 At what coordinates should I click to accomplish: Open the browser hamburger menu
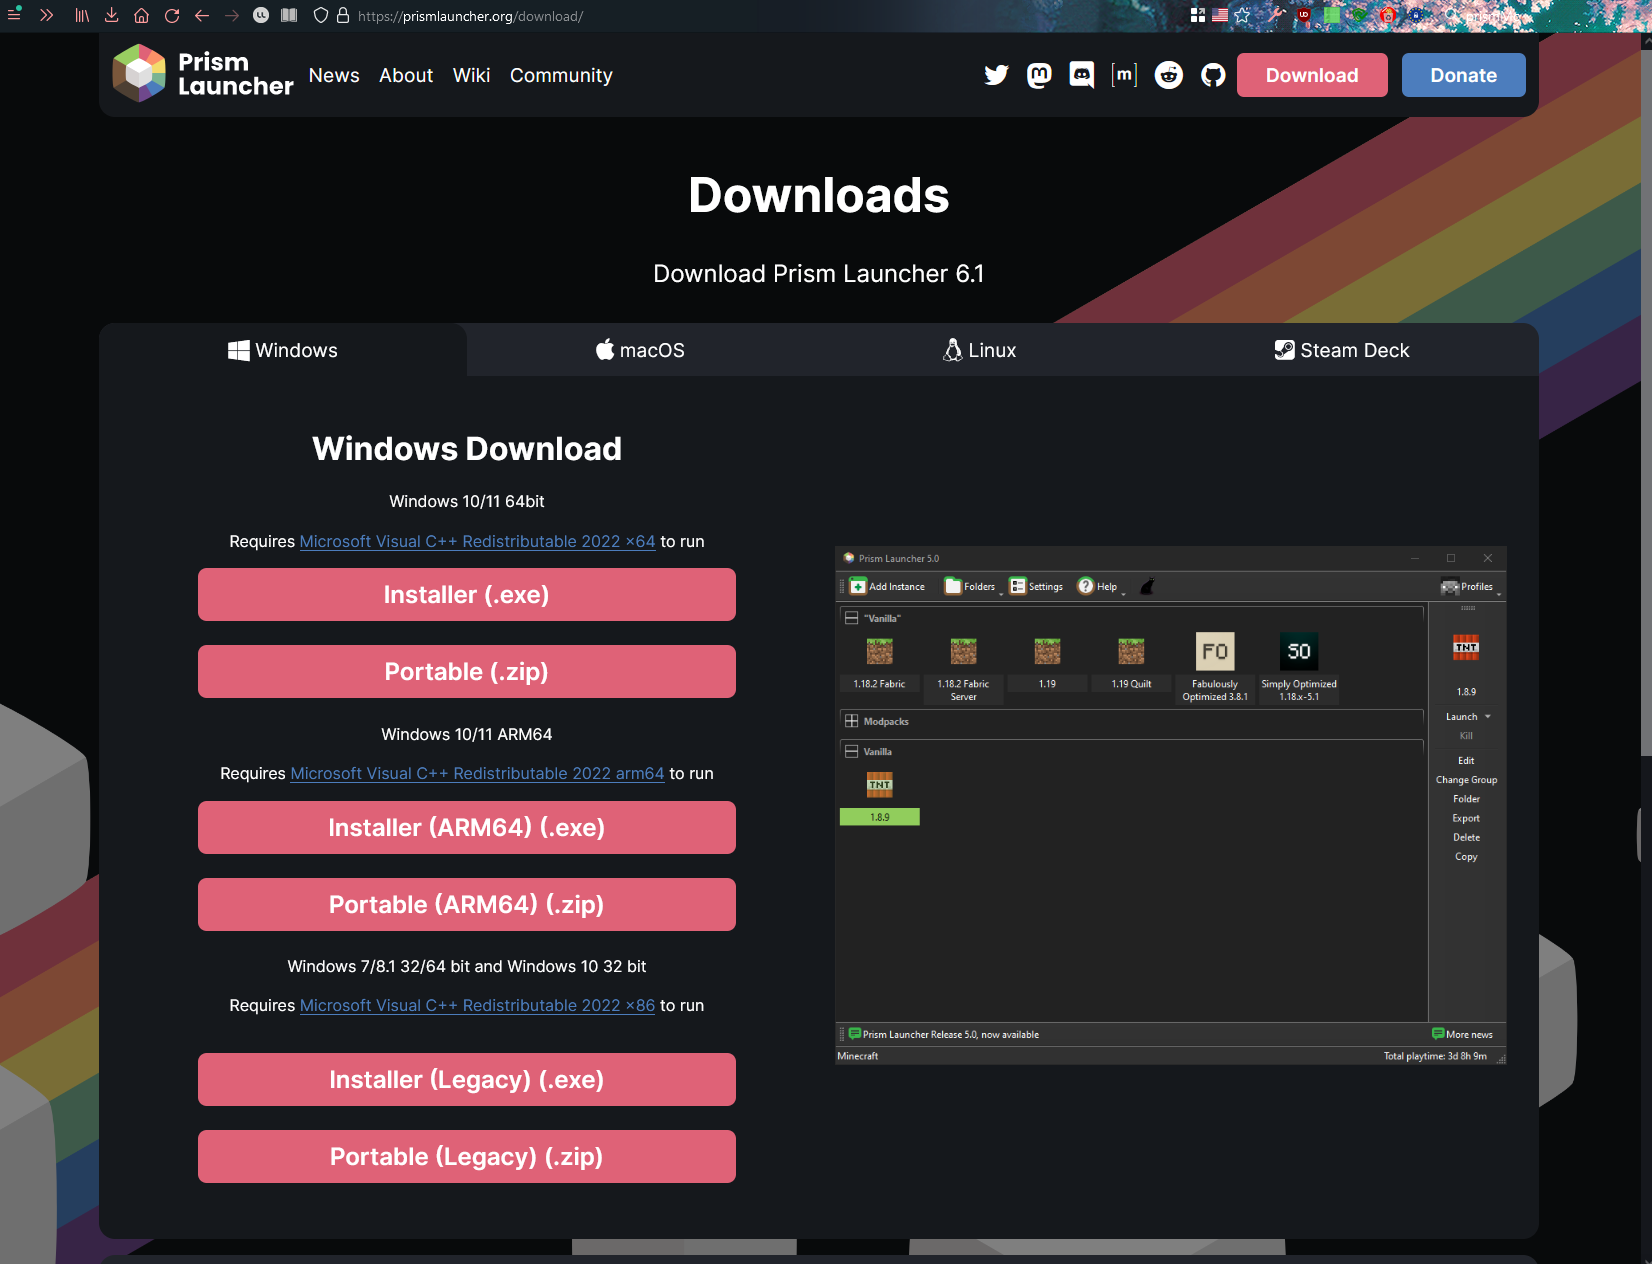[14, 15]
